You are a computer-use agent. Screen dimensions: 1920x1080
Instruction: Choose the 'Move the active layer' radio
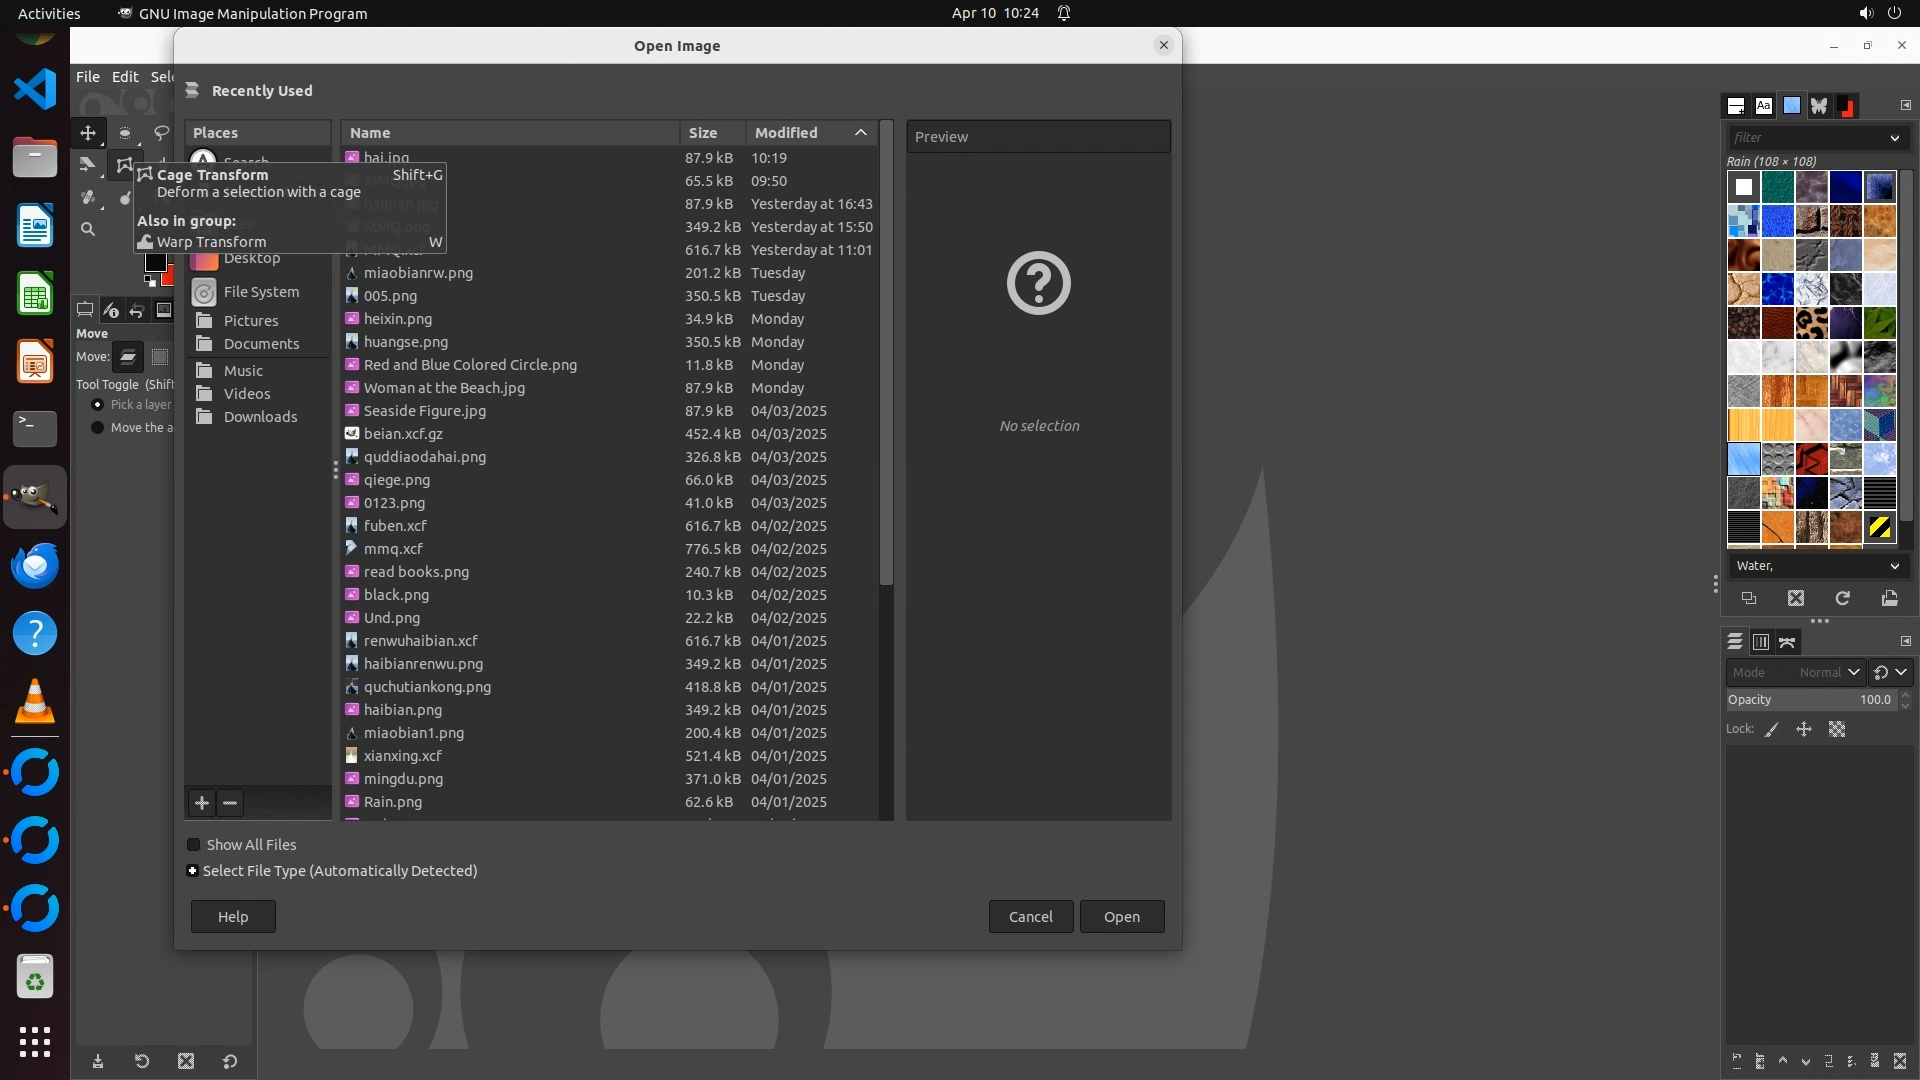click(x=97, y=428)
